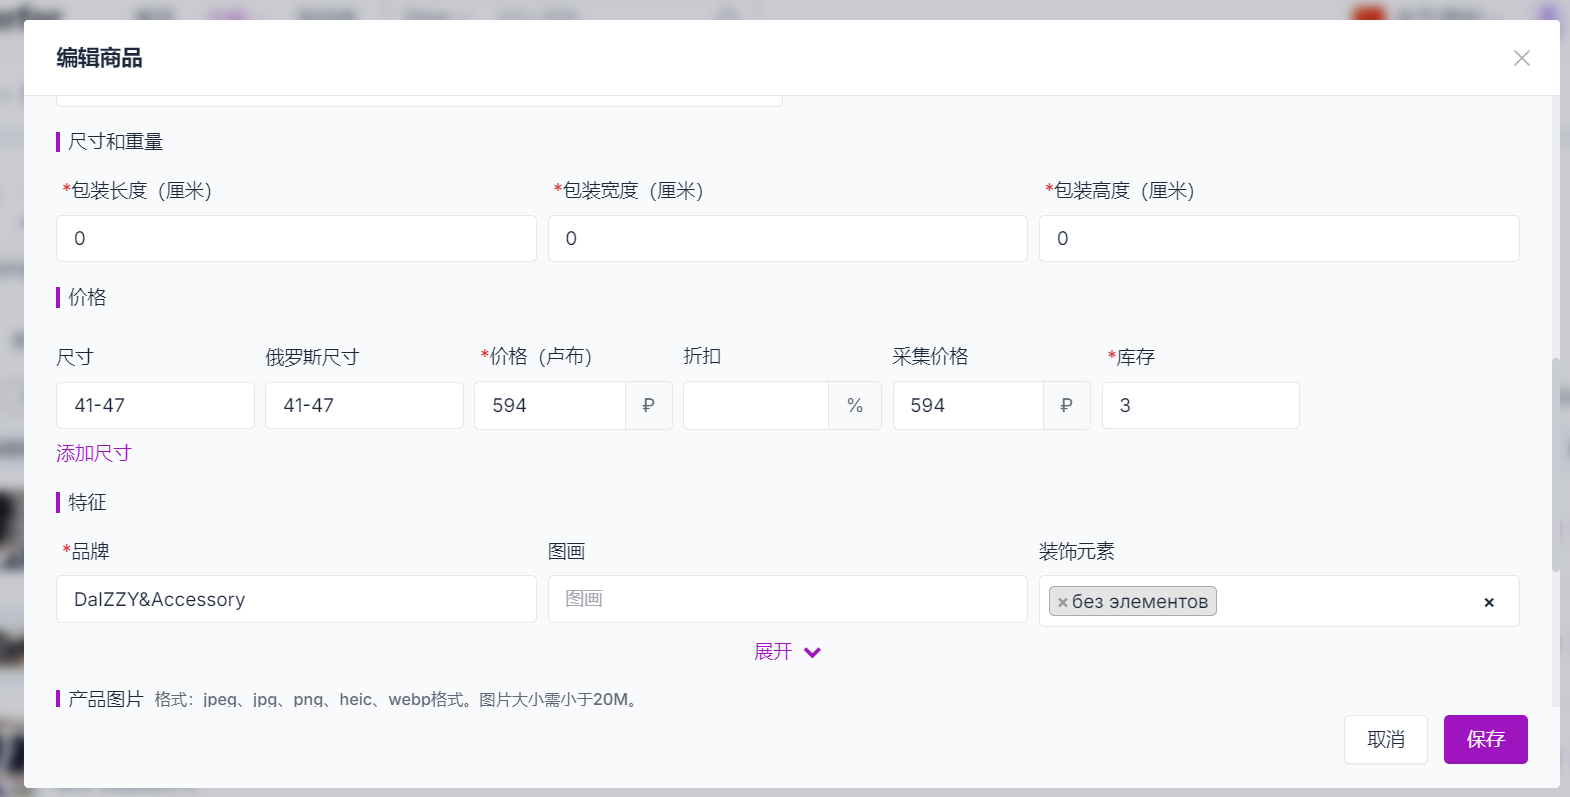Edit the 俄罗斯尺寸 field
This screenshot has height=797, width=1570.
point(364,406)
